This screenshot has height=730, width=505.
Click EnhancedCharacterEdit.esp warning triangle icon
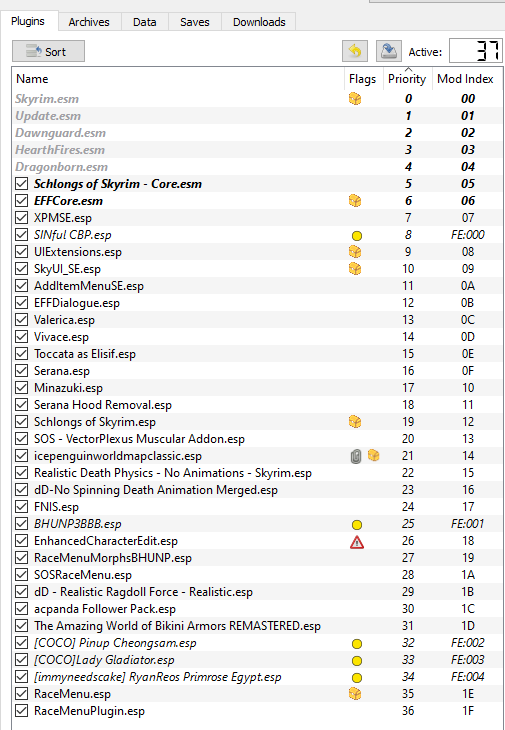click(357, 541)
